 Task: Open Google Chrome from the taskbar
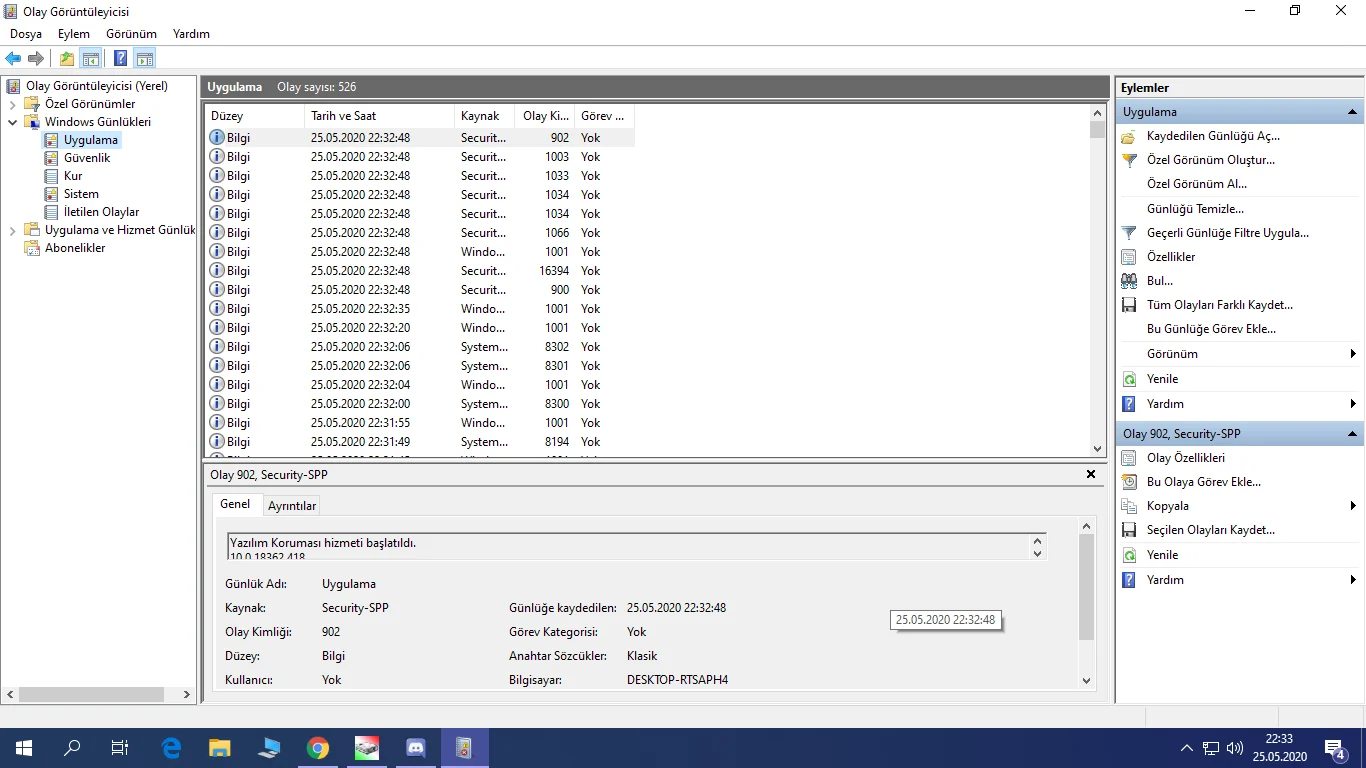[x=318, y=748]
